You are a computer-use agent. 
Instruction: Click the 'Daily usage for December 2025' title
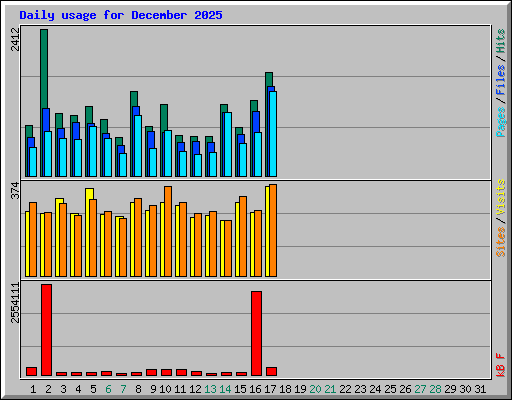[x=121, y=15]
